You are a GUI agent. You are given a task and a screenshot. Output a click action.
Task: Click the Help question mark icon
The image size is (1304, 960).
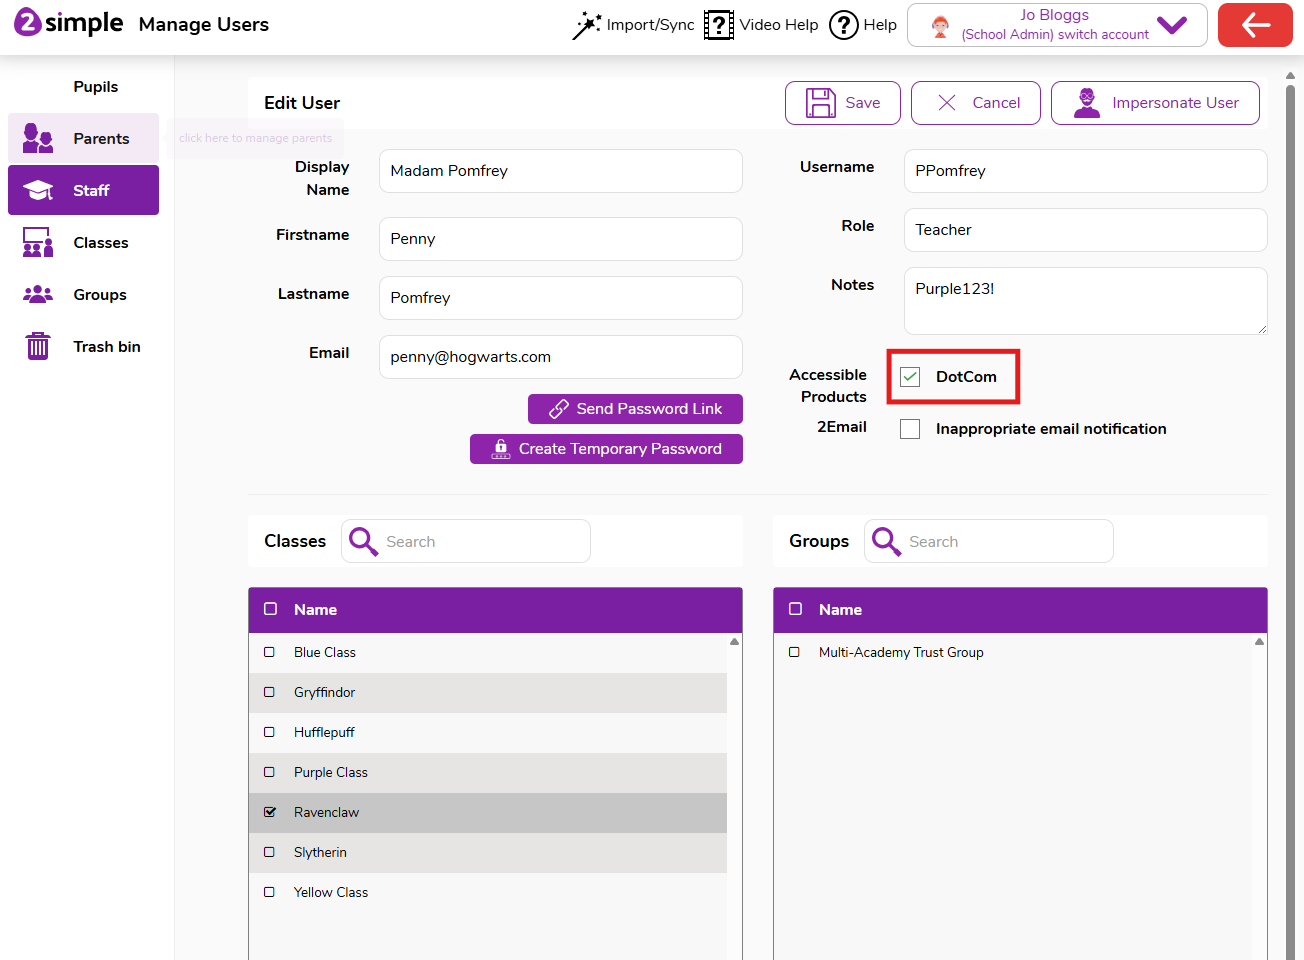coord(844,25)
